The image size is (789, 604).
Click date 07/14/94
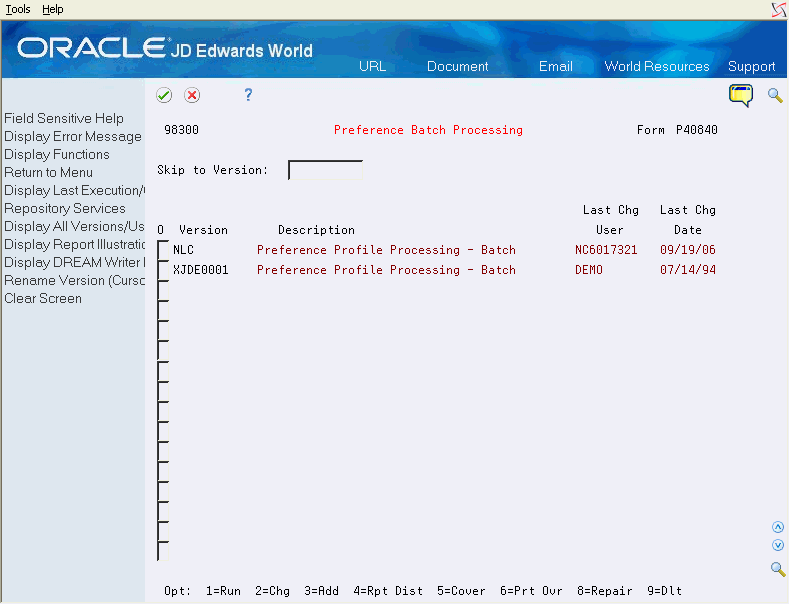pyautogui.click(x=688, y=270)
